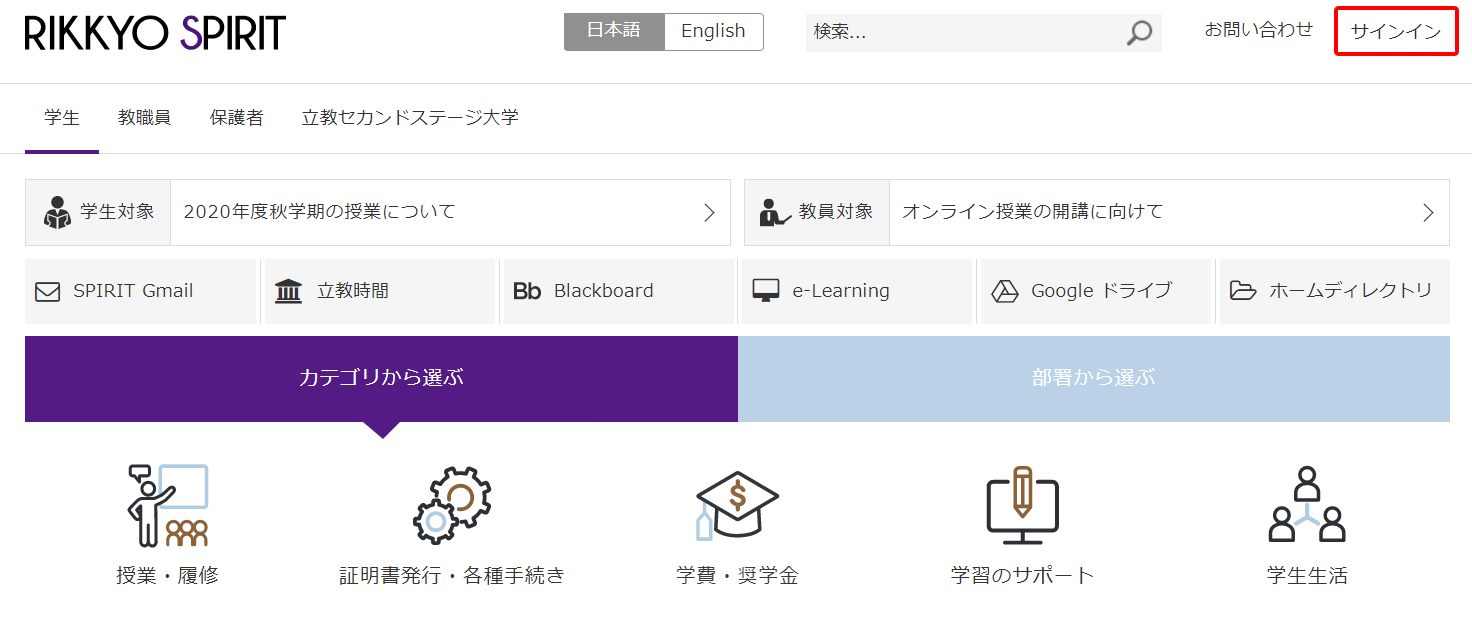1472x629 pixels.
Task: Click the faculty presenter icon
Action: point(773,212)
